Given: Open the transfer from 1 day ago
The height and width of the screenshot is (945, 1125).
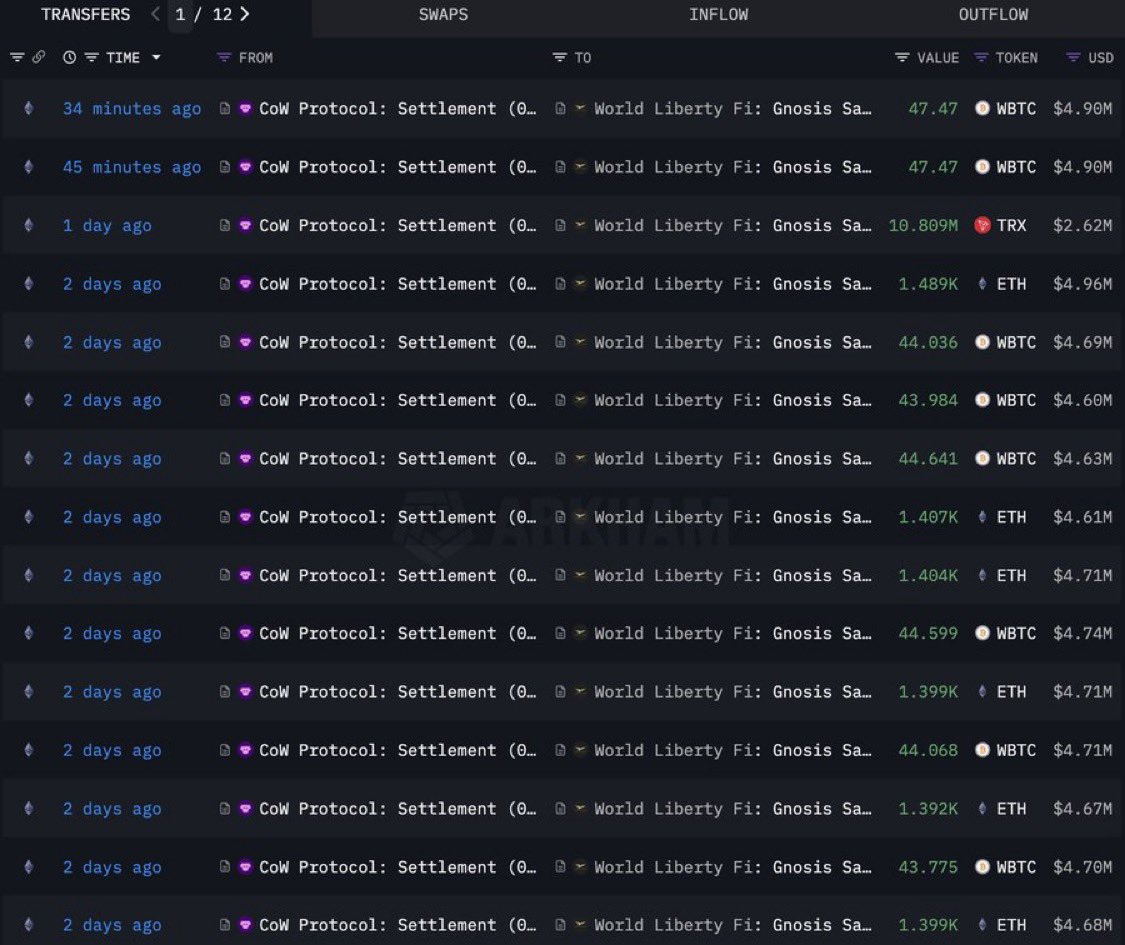Looking at the screenshot, I should pyautogui.click(x=107, y=225).
